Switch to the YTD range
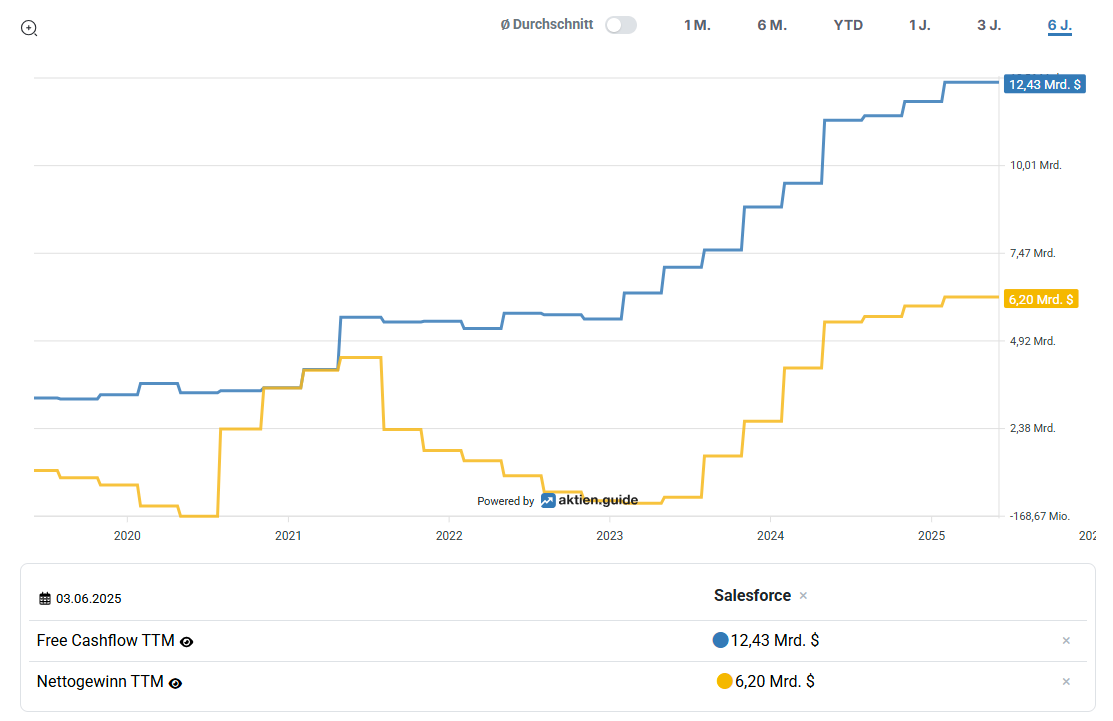 click(x=848, y=26)
